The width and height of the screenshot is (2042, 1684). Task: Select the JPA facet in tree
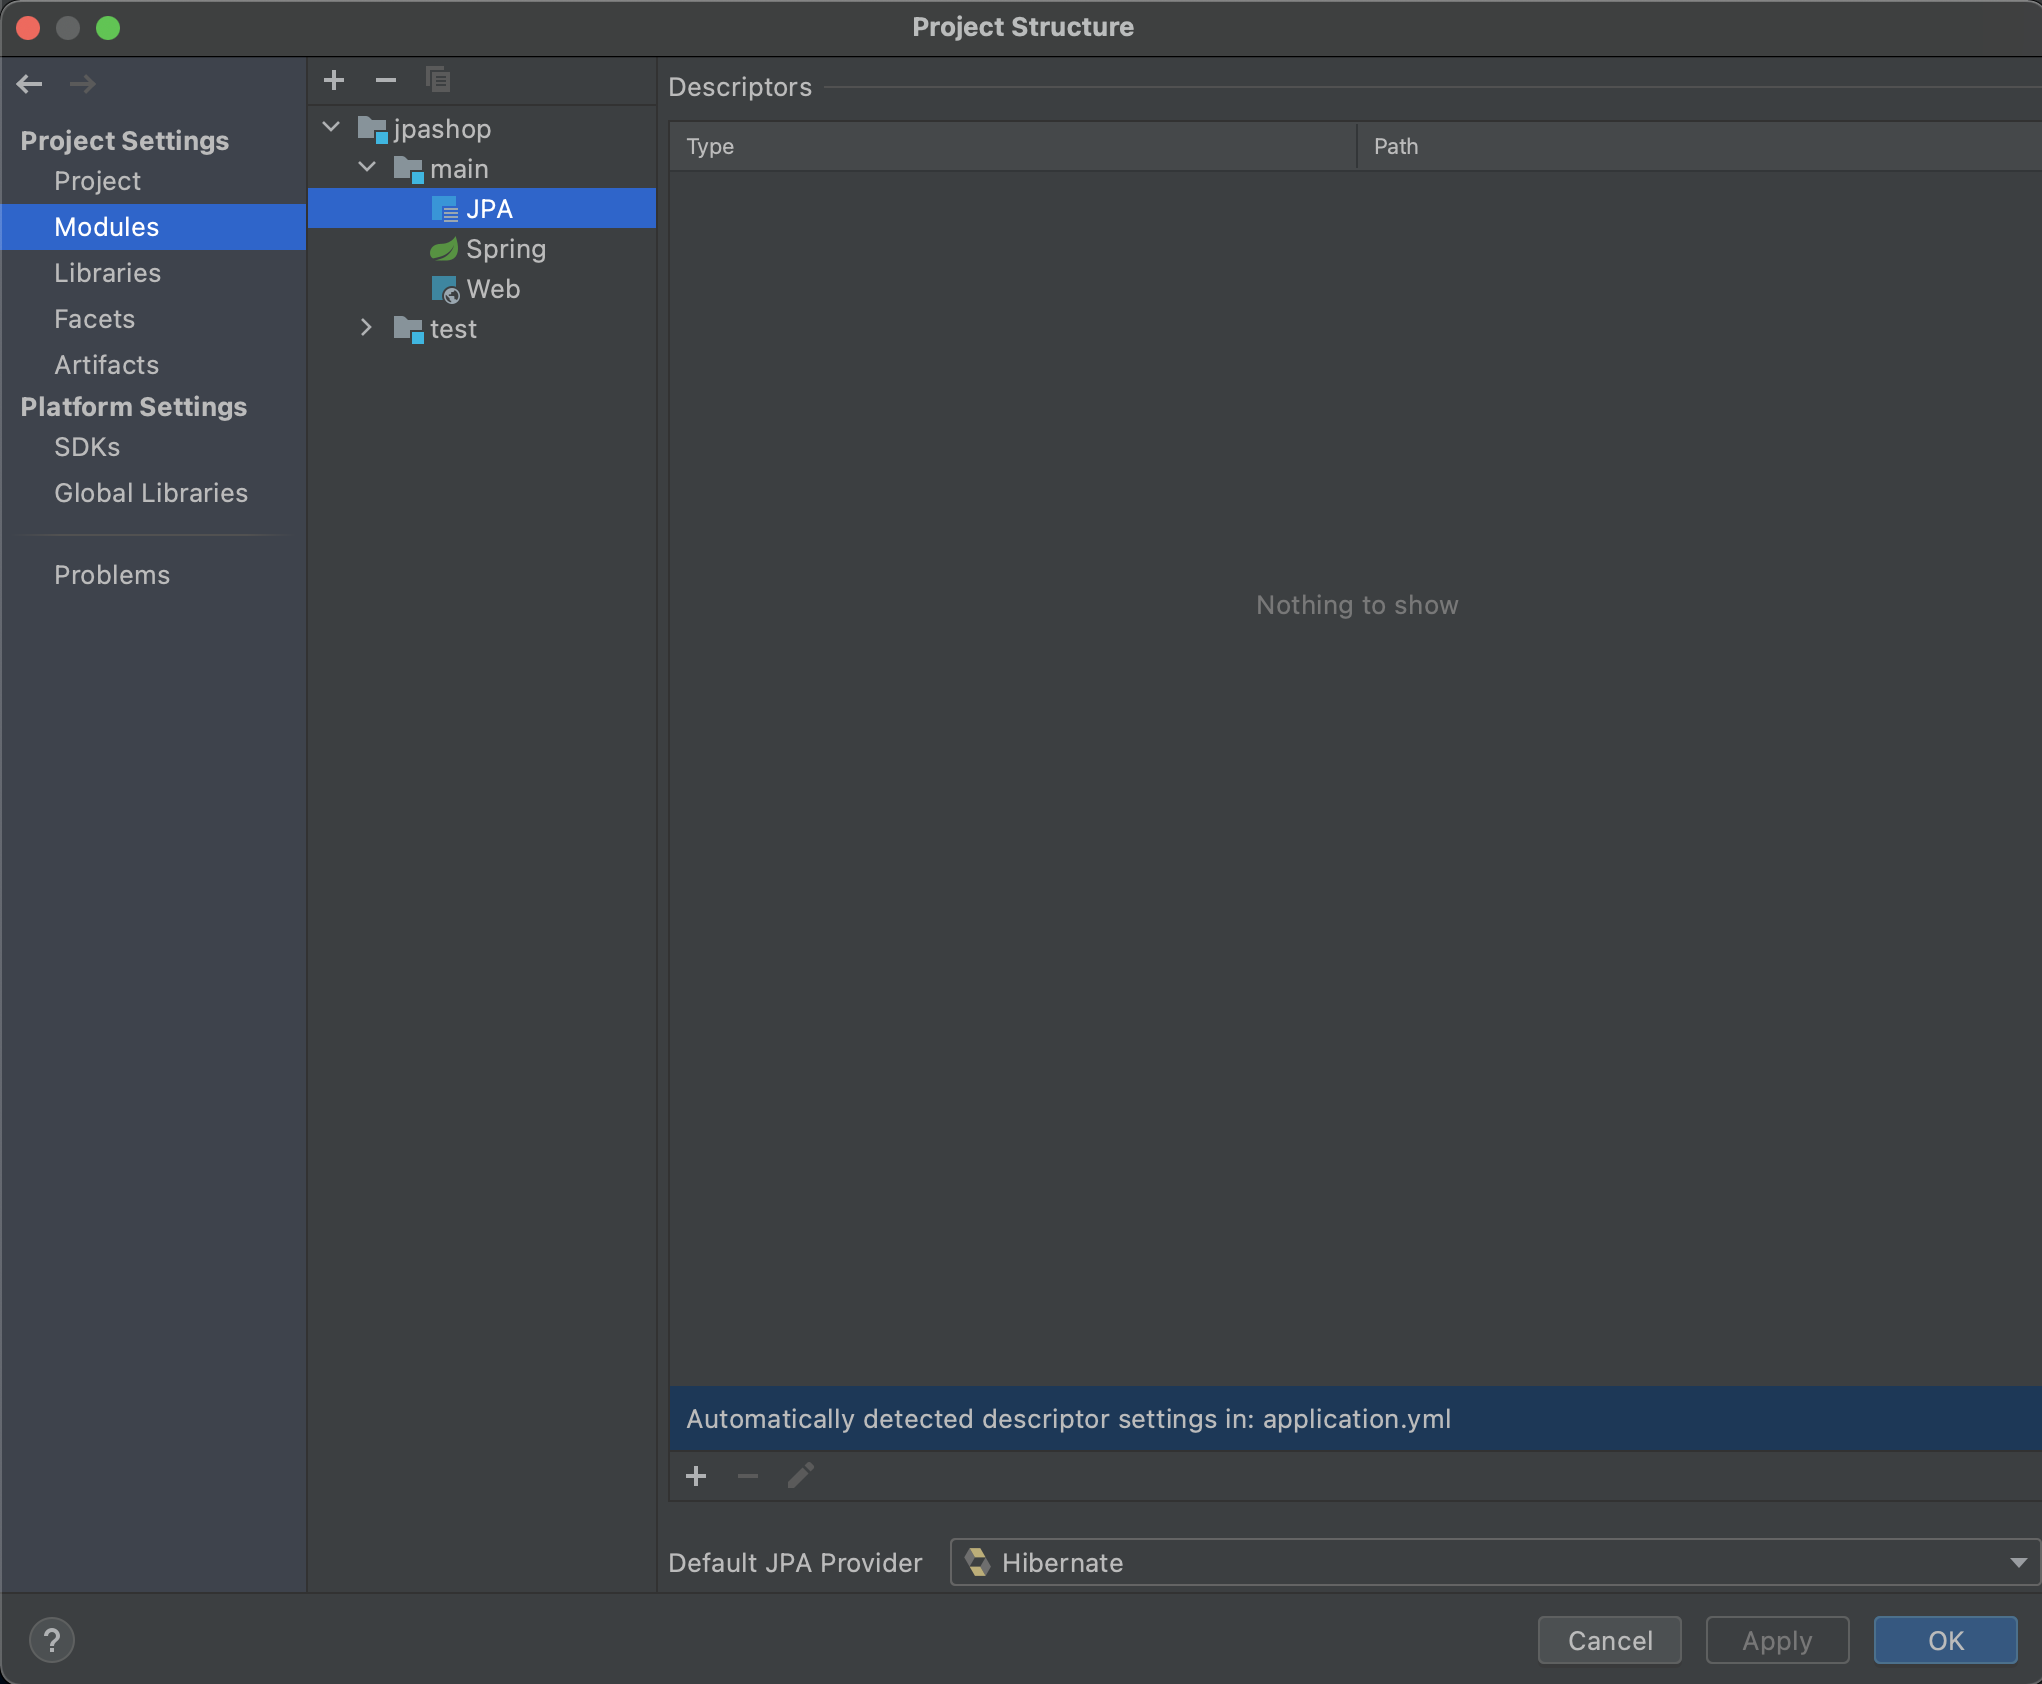coord(489,209)
